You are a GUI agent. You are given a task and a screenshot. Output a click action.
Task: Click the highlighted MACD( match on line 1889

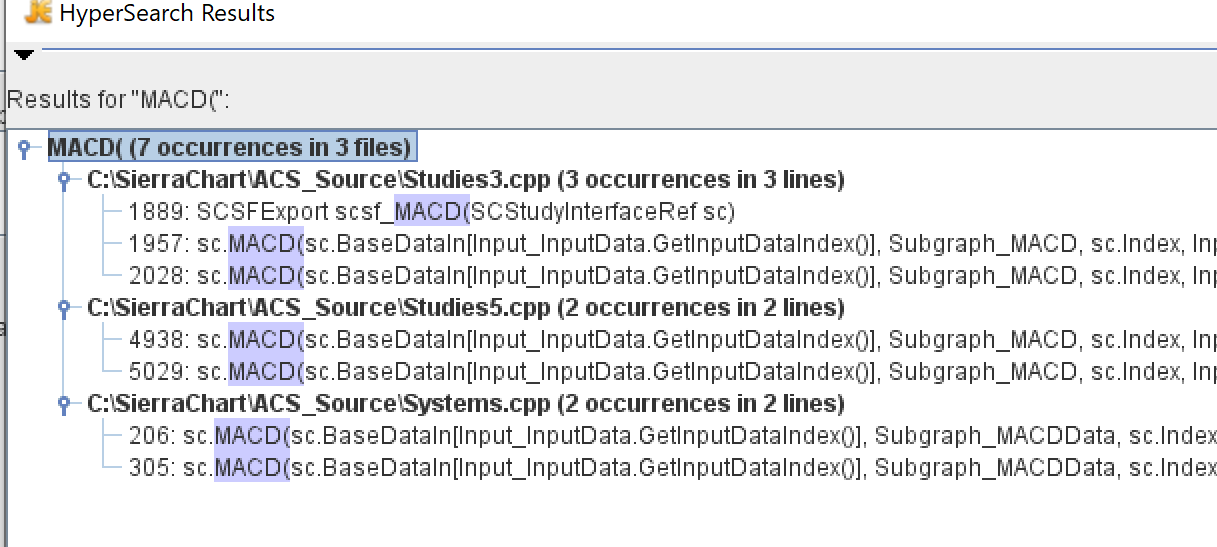(x=431, y=212)
